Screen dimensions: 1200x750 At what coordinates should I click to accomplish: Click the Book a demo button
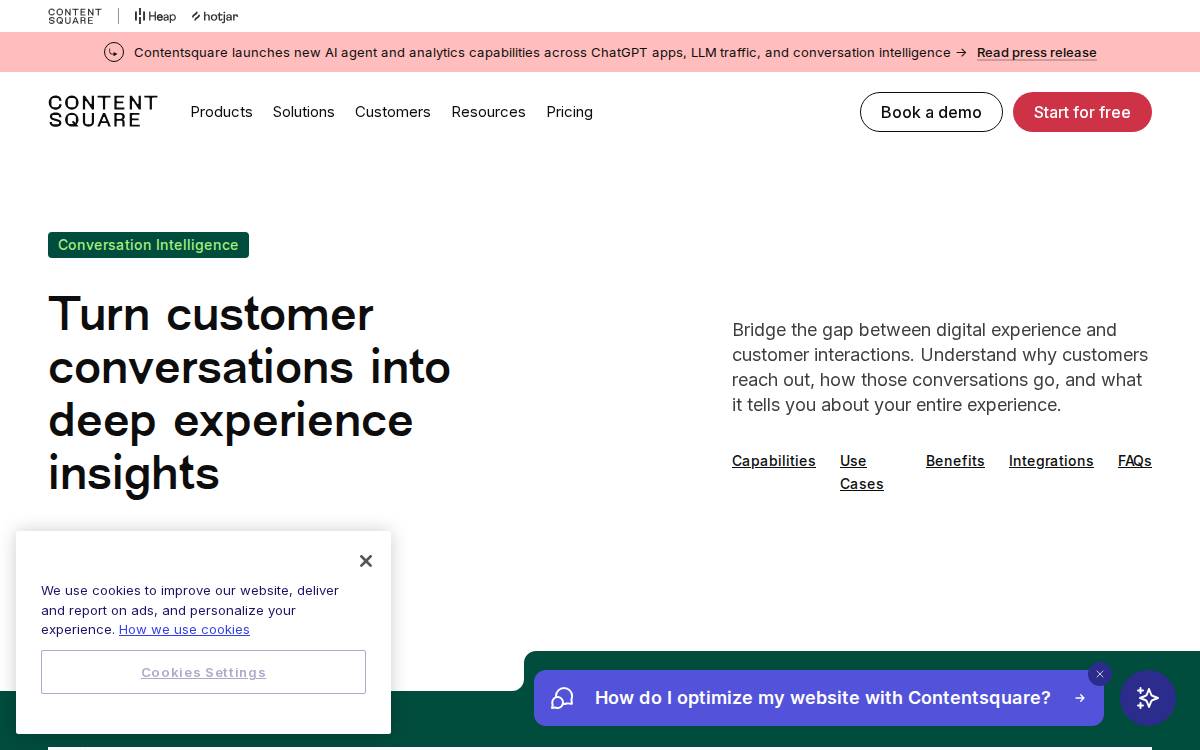point(931,112)
